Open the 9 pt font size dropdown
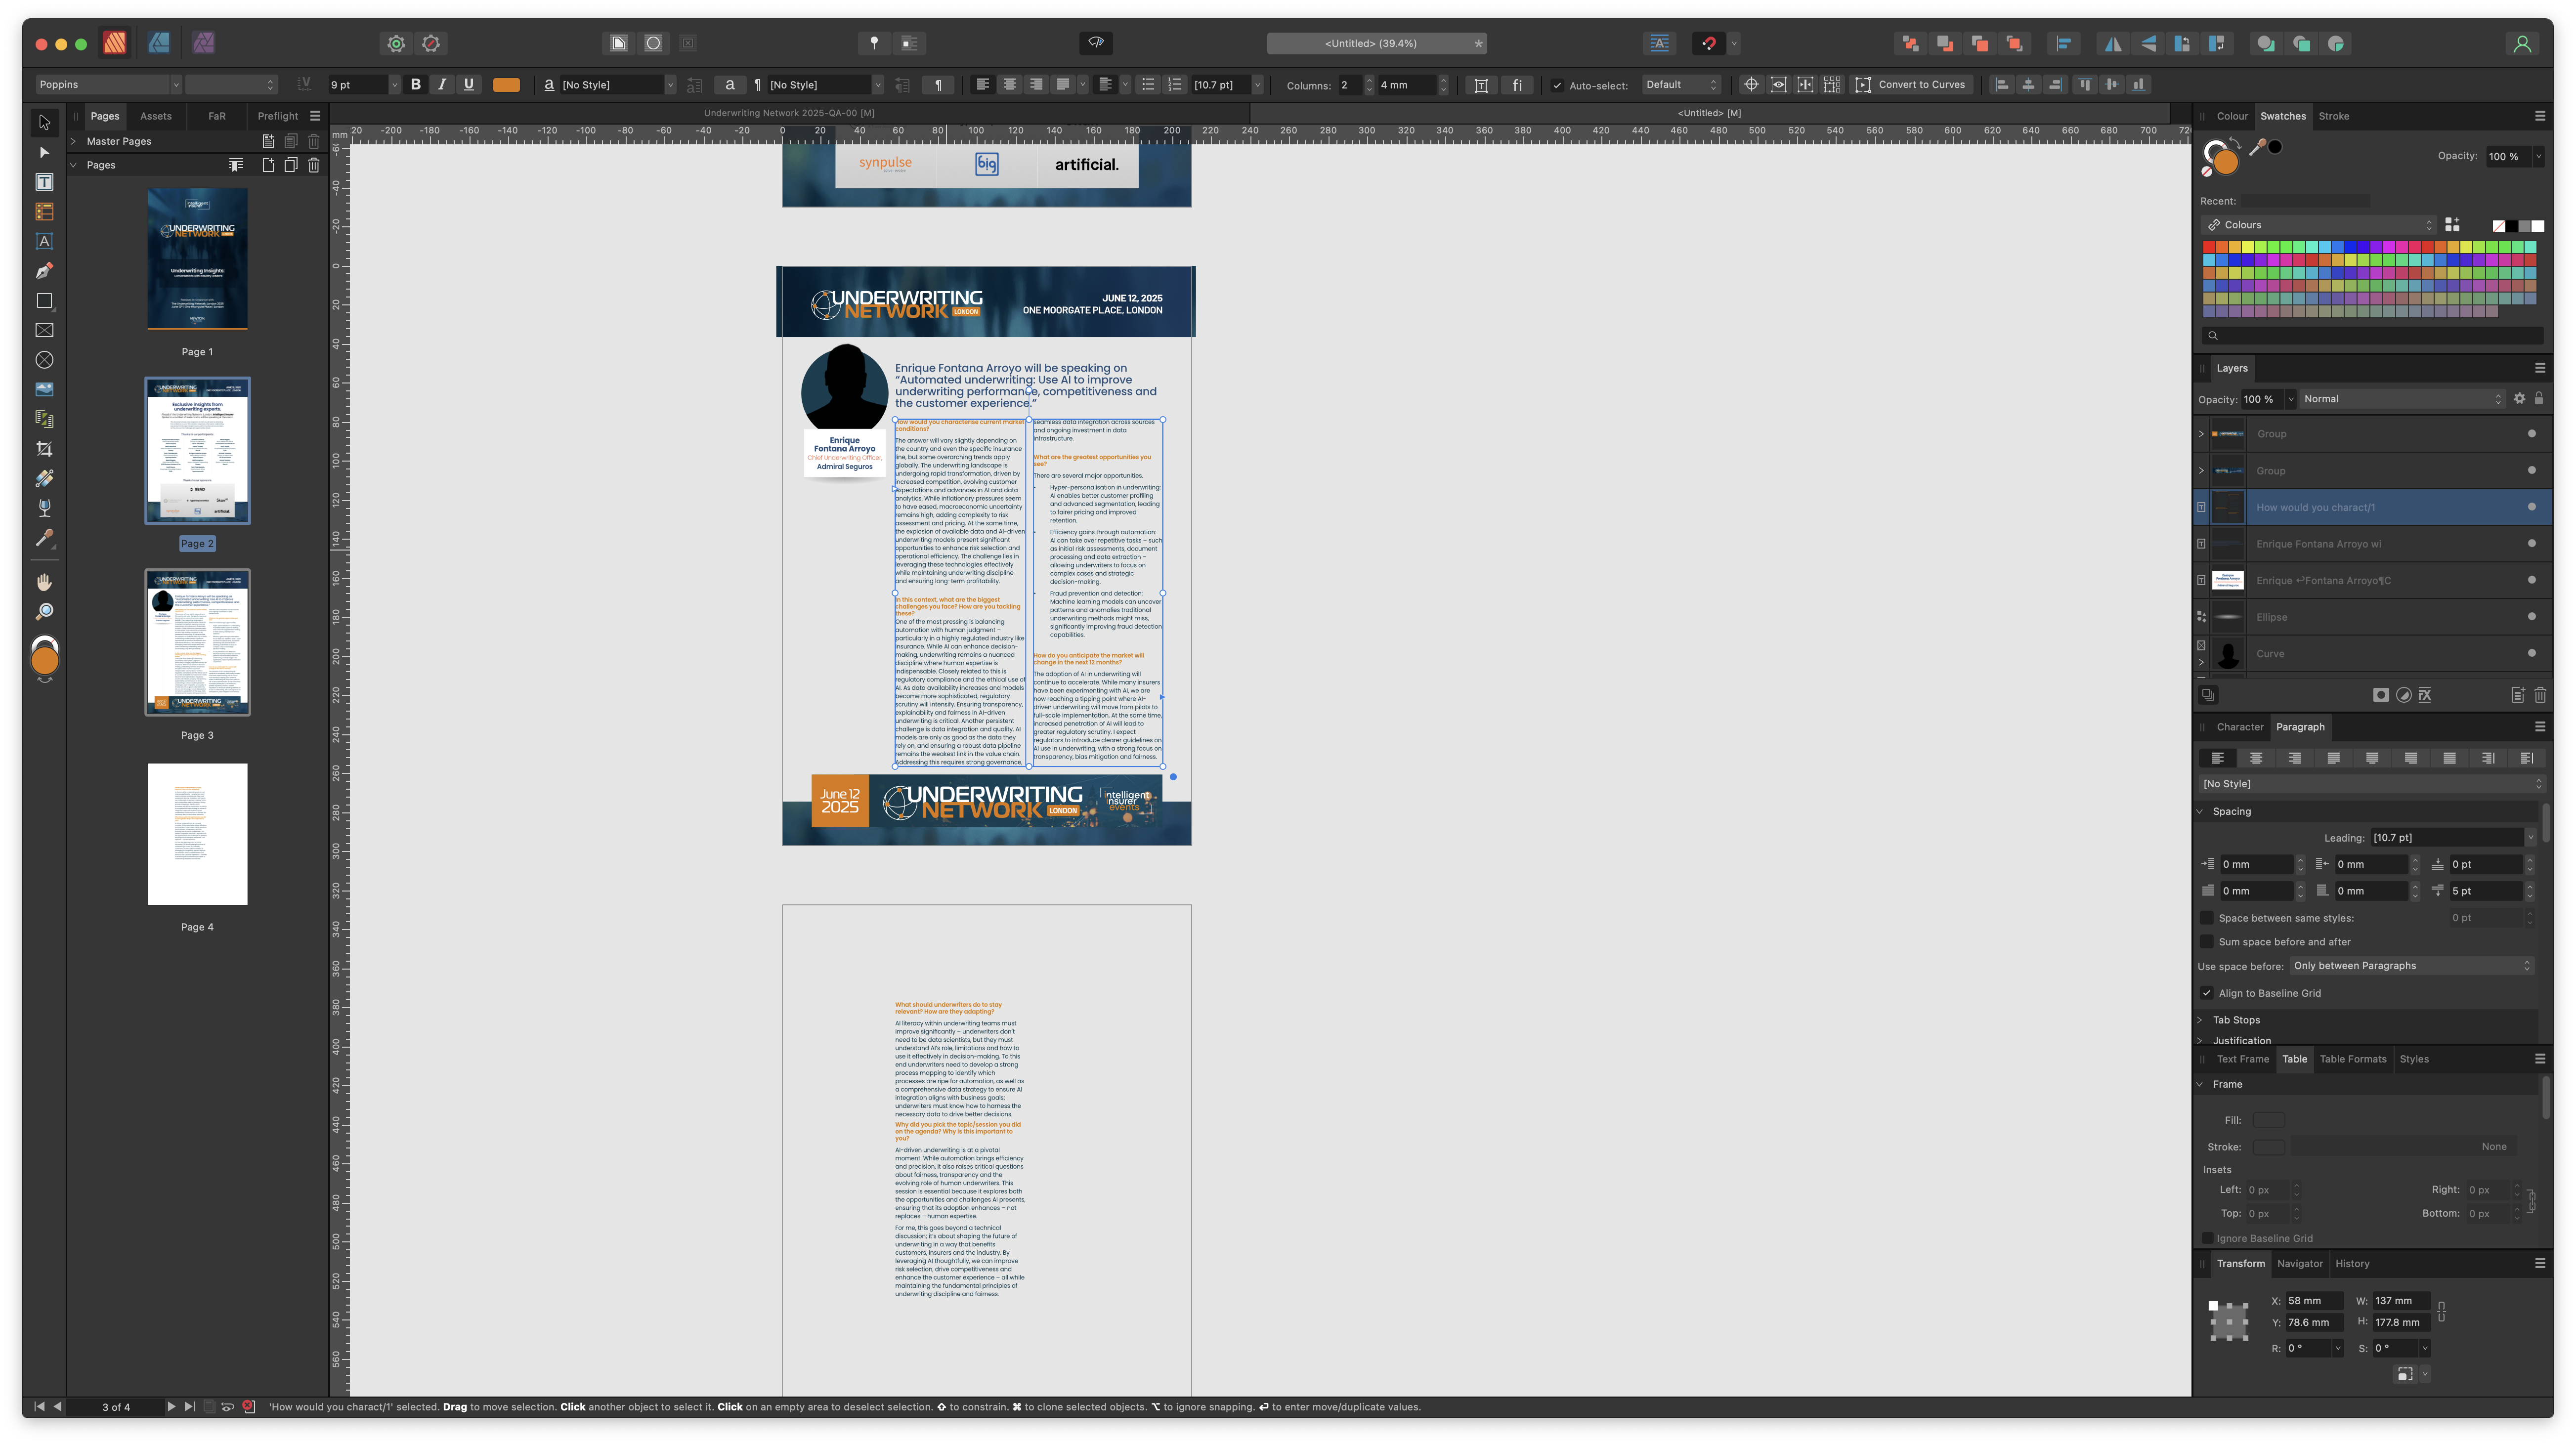 pyautogui.click(x=394, y=85)
